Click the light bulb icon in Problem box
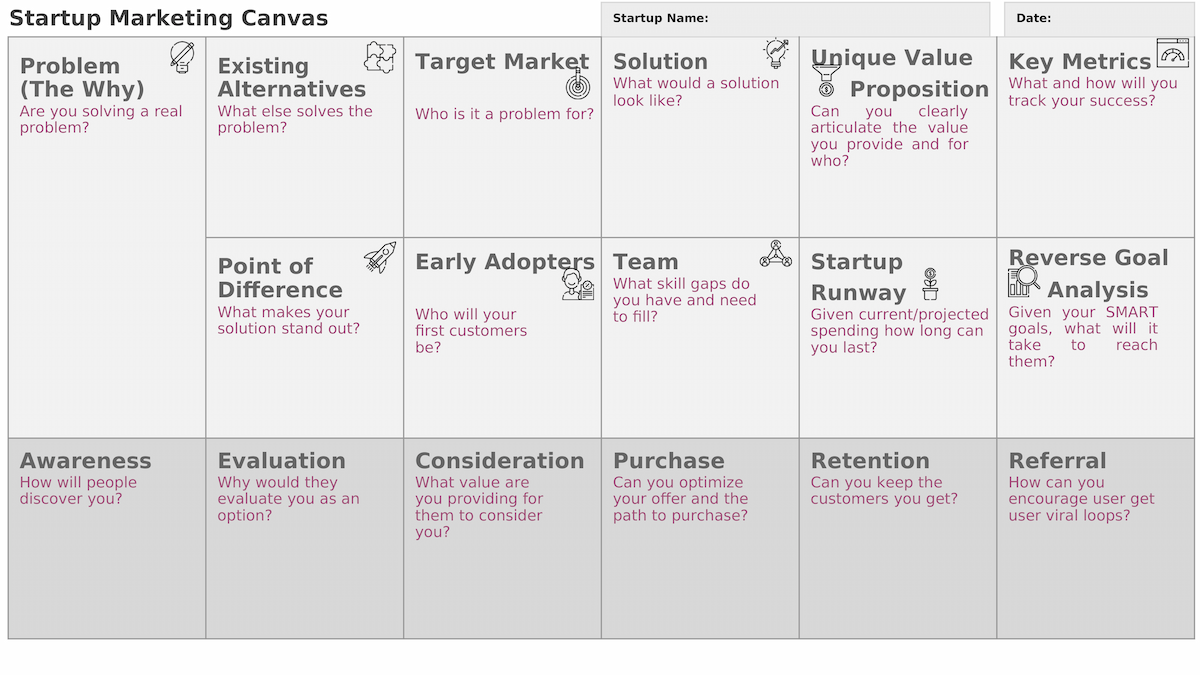 tap(182, 56)
